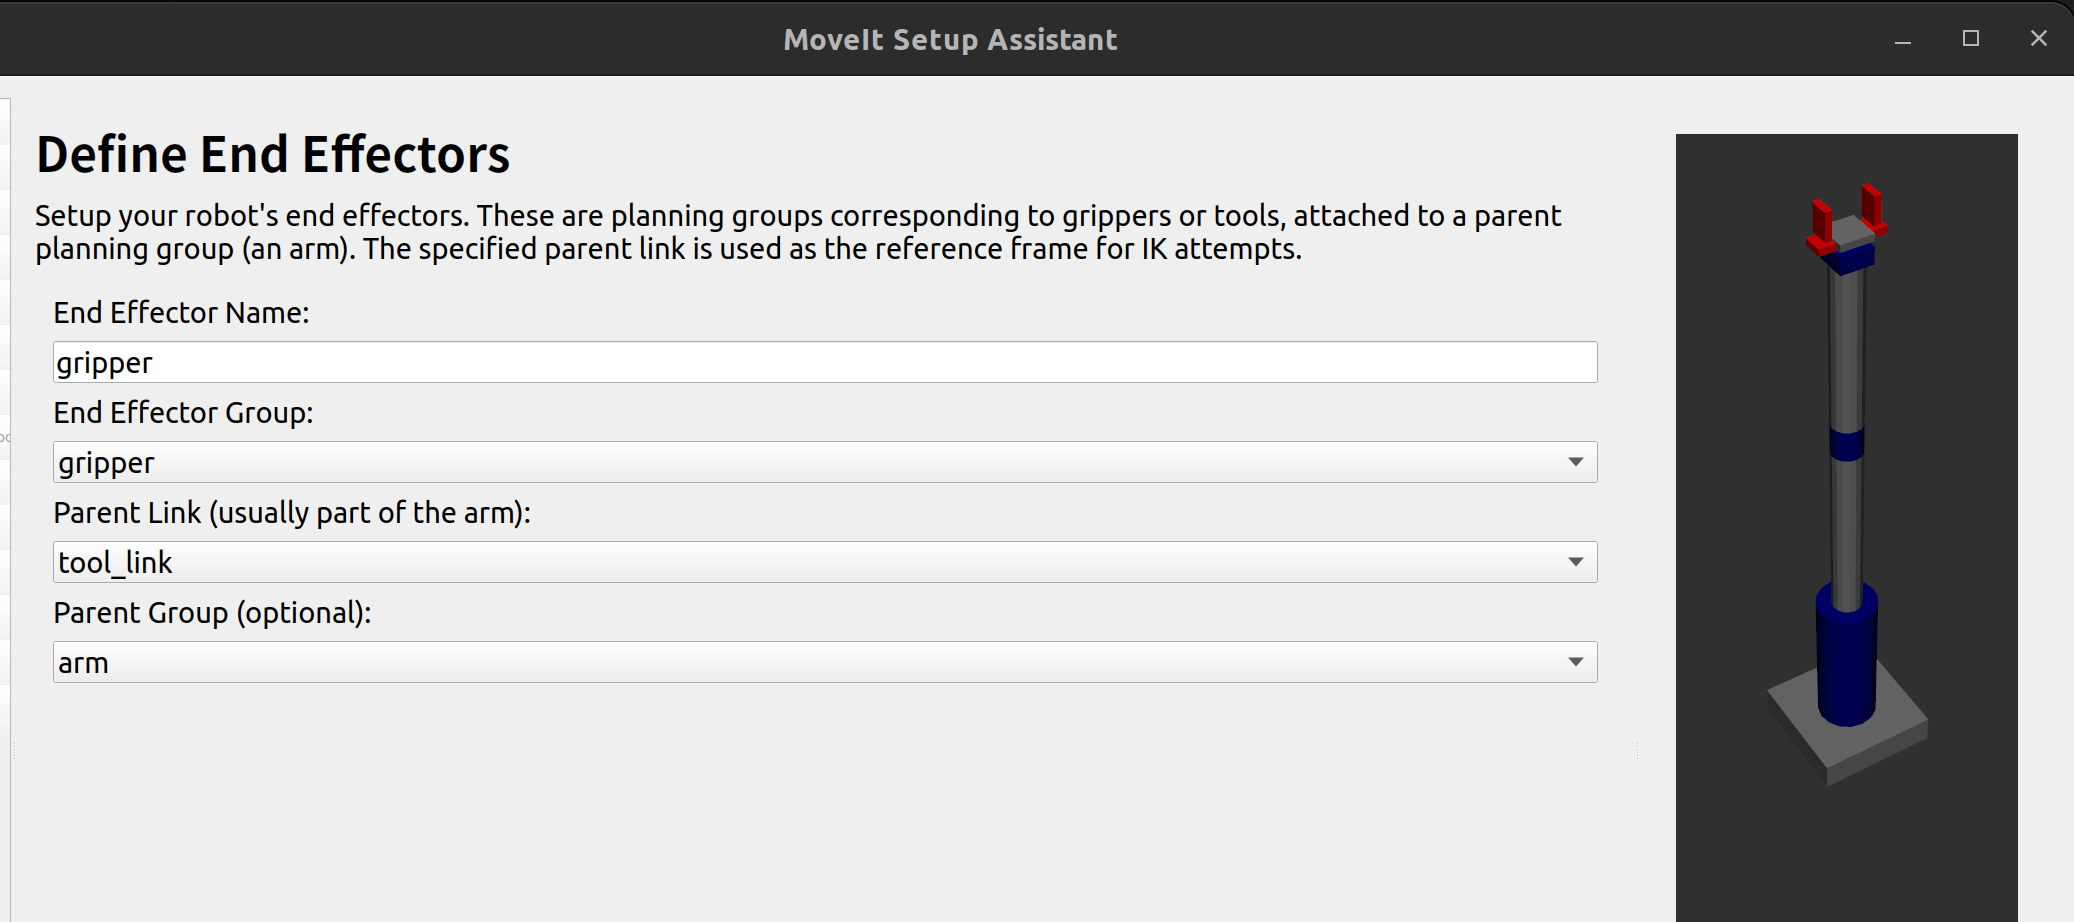
Task: Click the blue elbow joint mid-arm
Action: tap(1847, 443)
